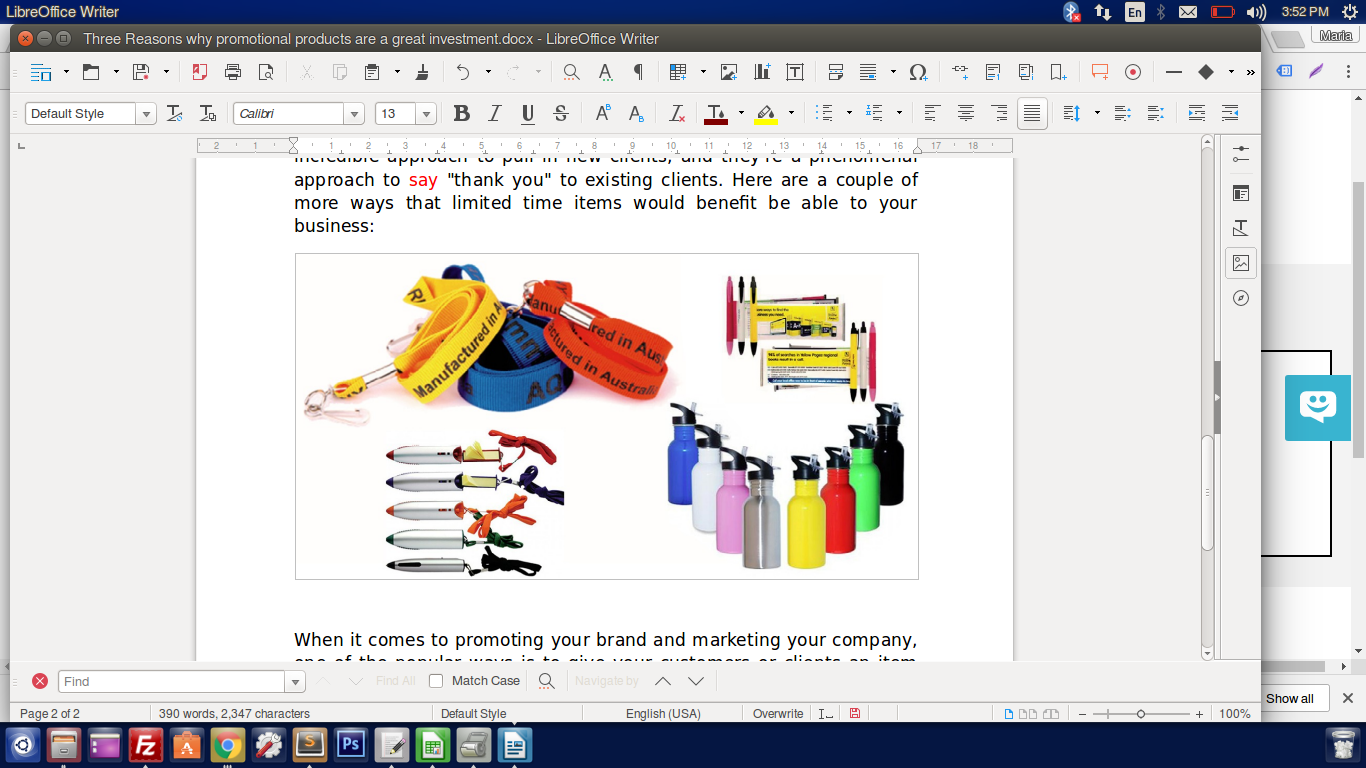The image size is (1366, 768).
Task: Open sidebar Gallery panel icon
Action: point(1241,263)
